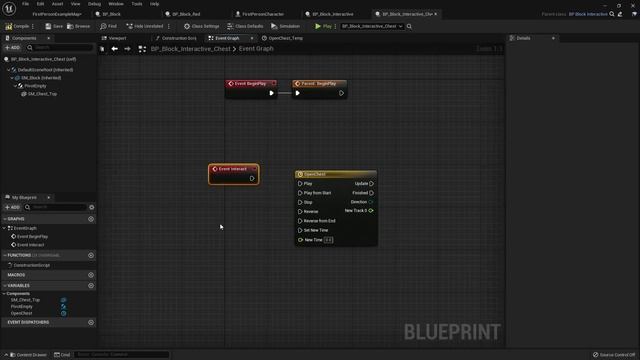Select SM_Block inherited component
640x360 pixels.
click(x=41, y=78)
